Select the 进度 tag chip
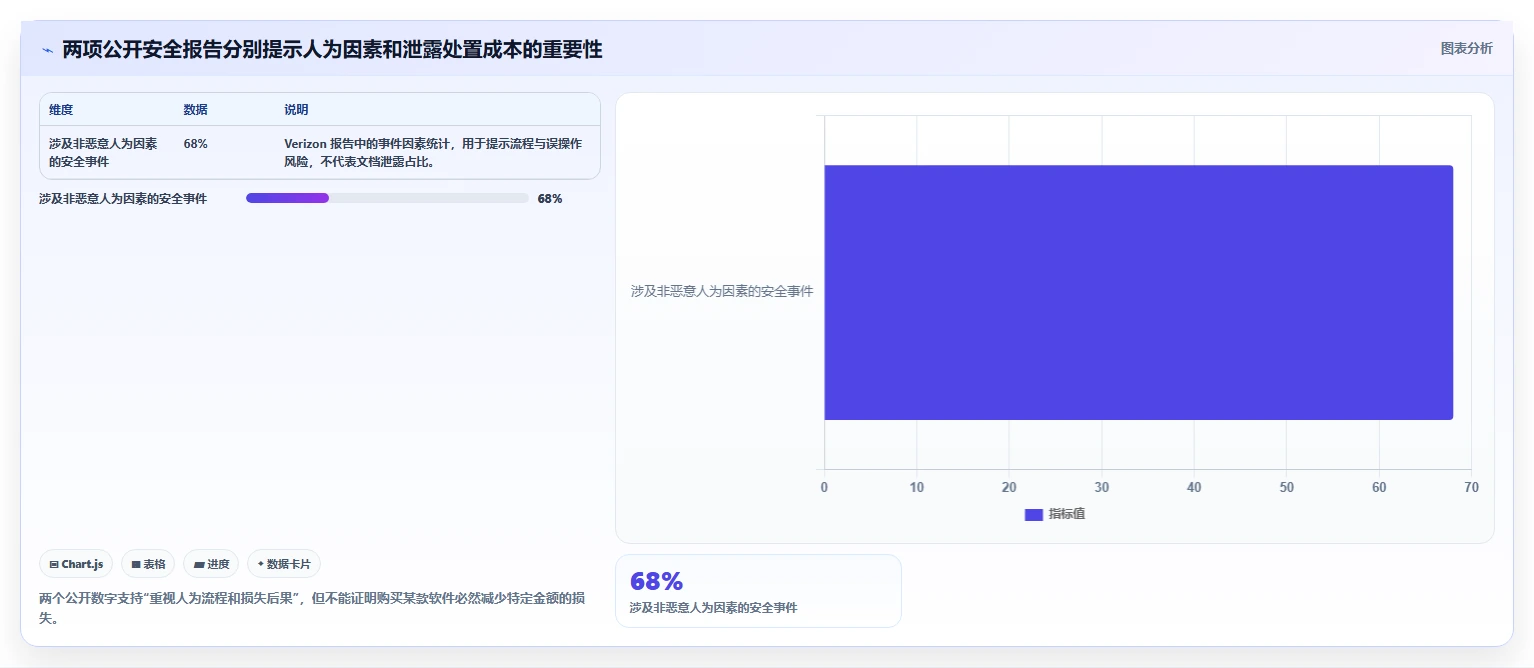 coord(211,564)
